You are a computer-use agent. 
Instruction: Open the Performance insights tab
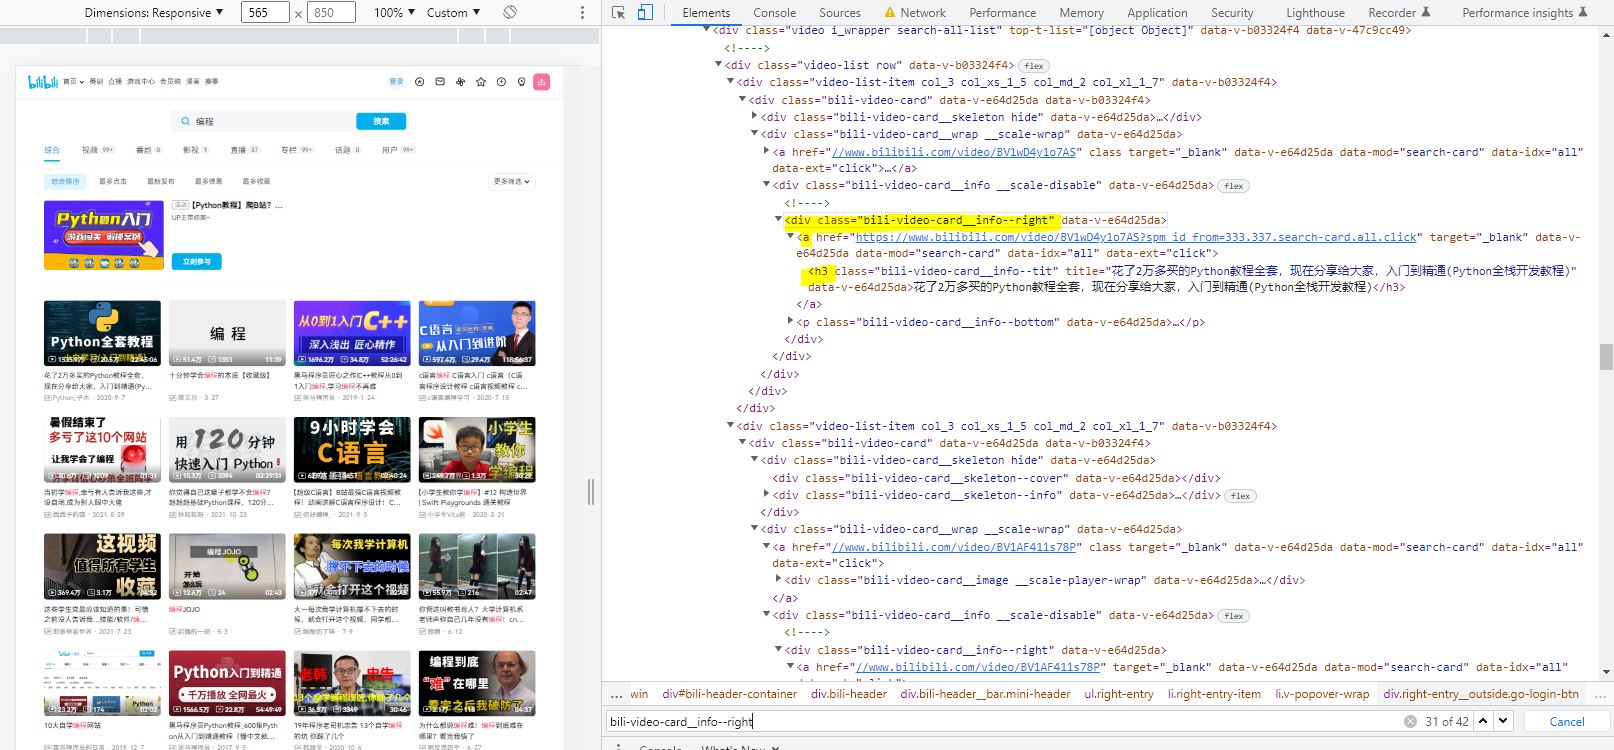(x=1524, y=13)
